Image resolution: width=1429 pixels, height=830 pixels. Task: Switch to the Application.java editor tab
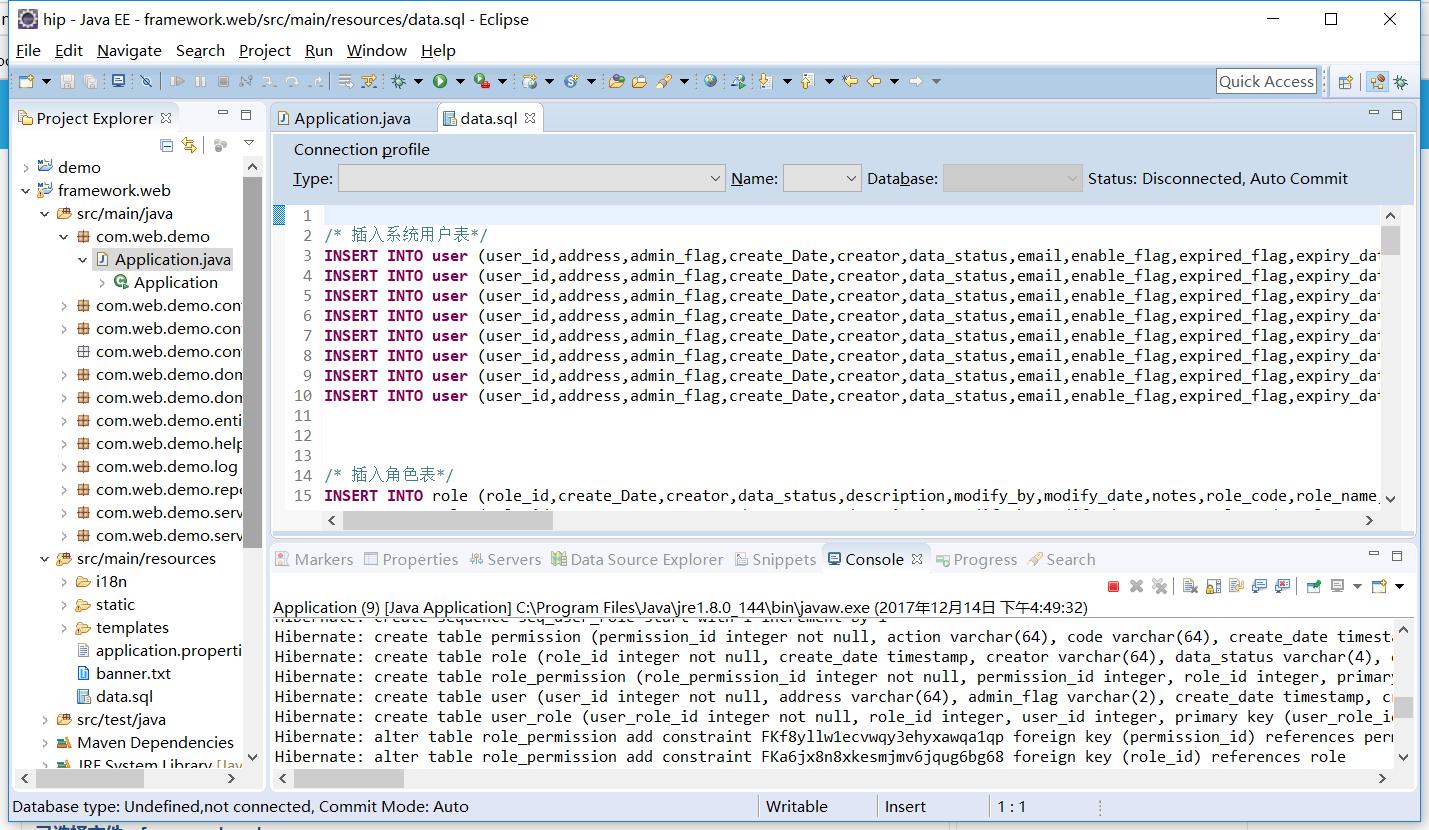[x=352, y=118]
